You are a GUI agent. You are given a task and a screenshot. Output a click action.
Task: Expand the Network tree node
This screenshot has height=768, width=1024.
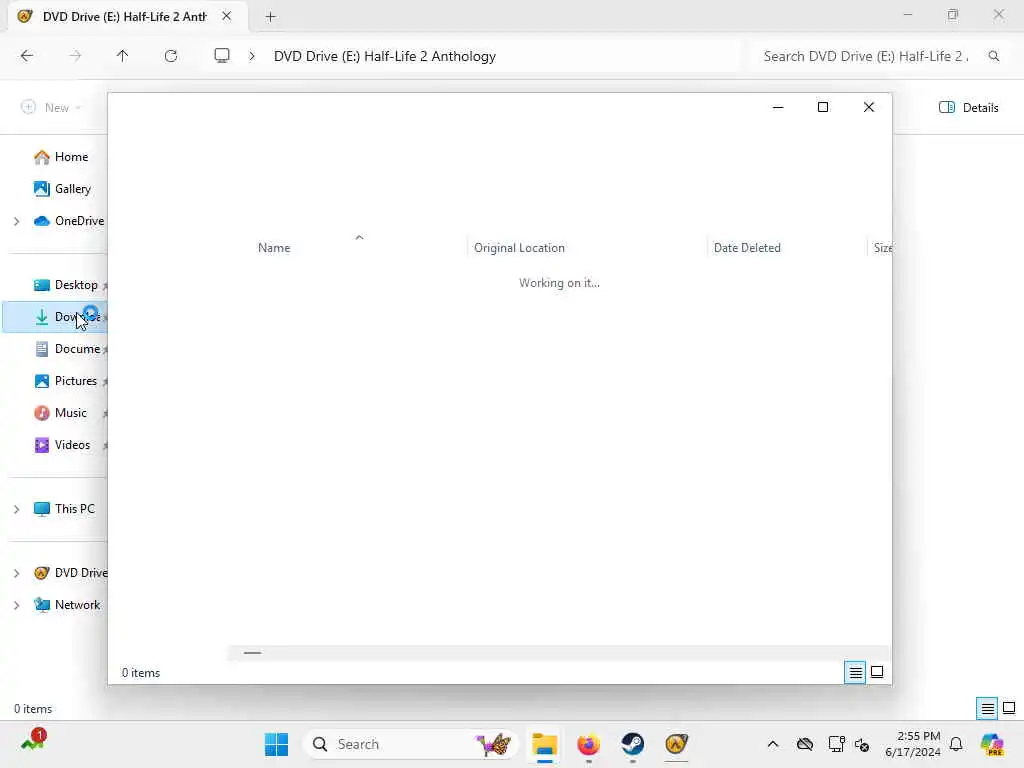16,605
